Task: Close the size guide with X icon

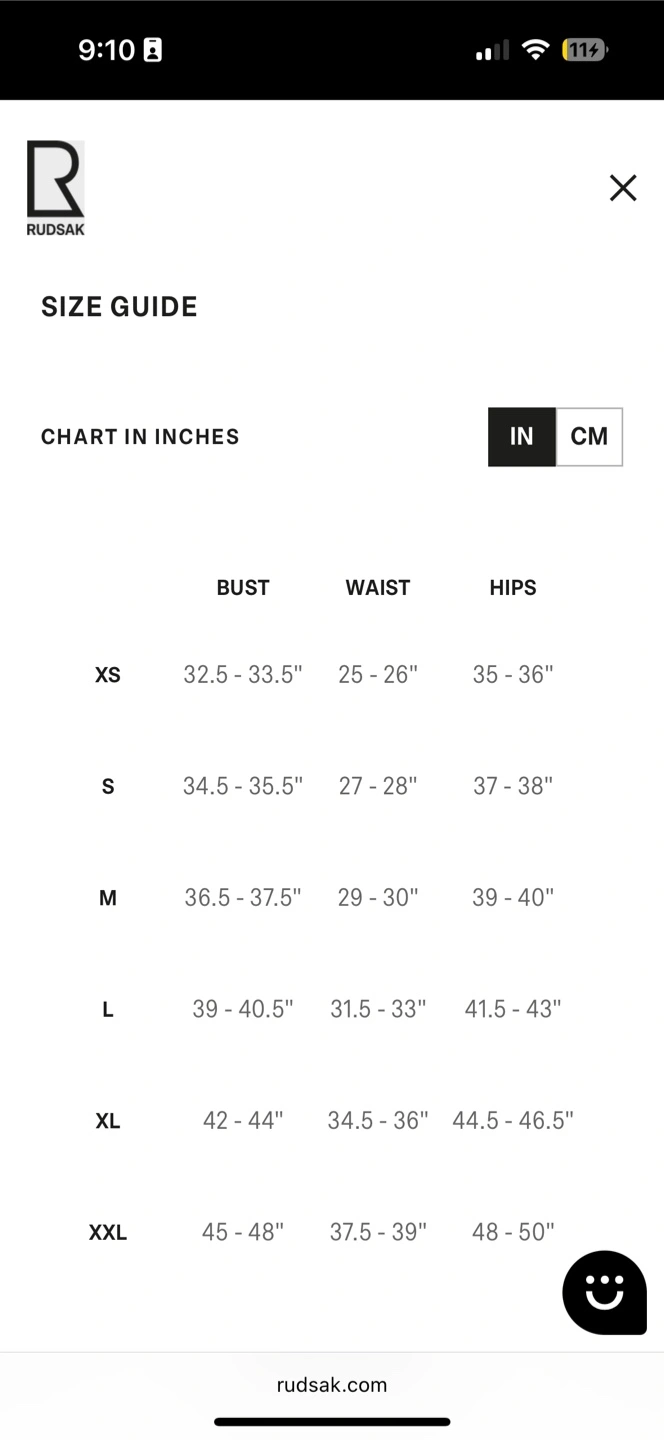Action: pos(623,188)
